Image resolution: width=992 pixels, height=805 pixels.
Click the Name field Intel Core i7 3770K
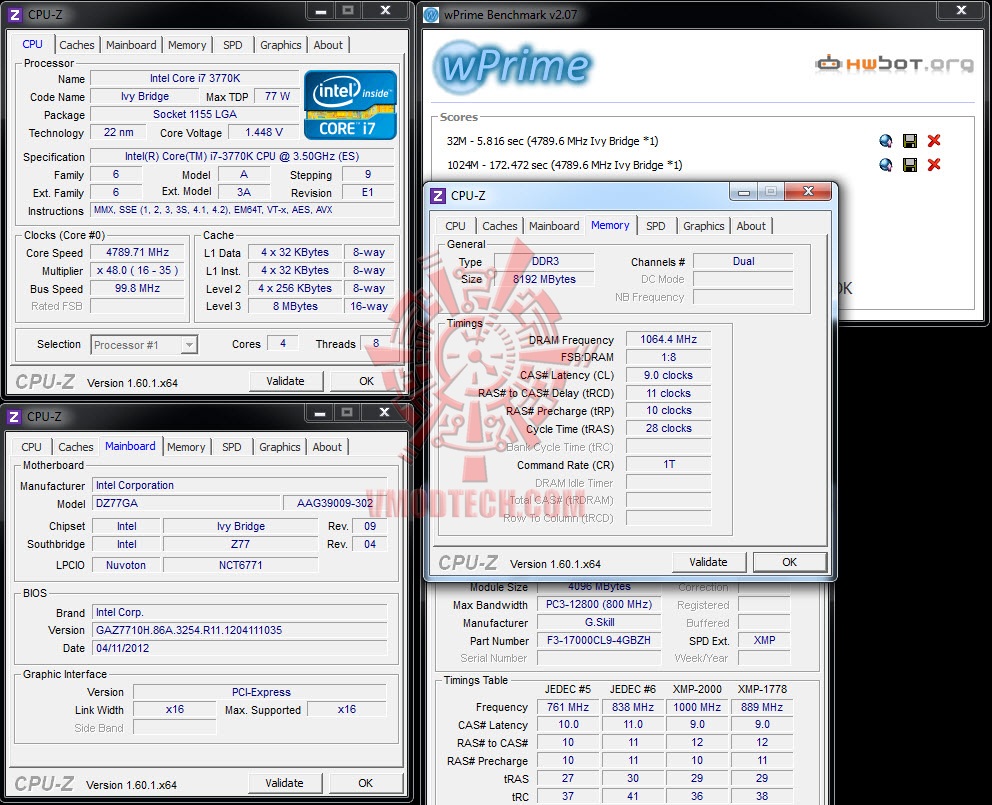click(195, 78)
